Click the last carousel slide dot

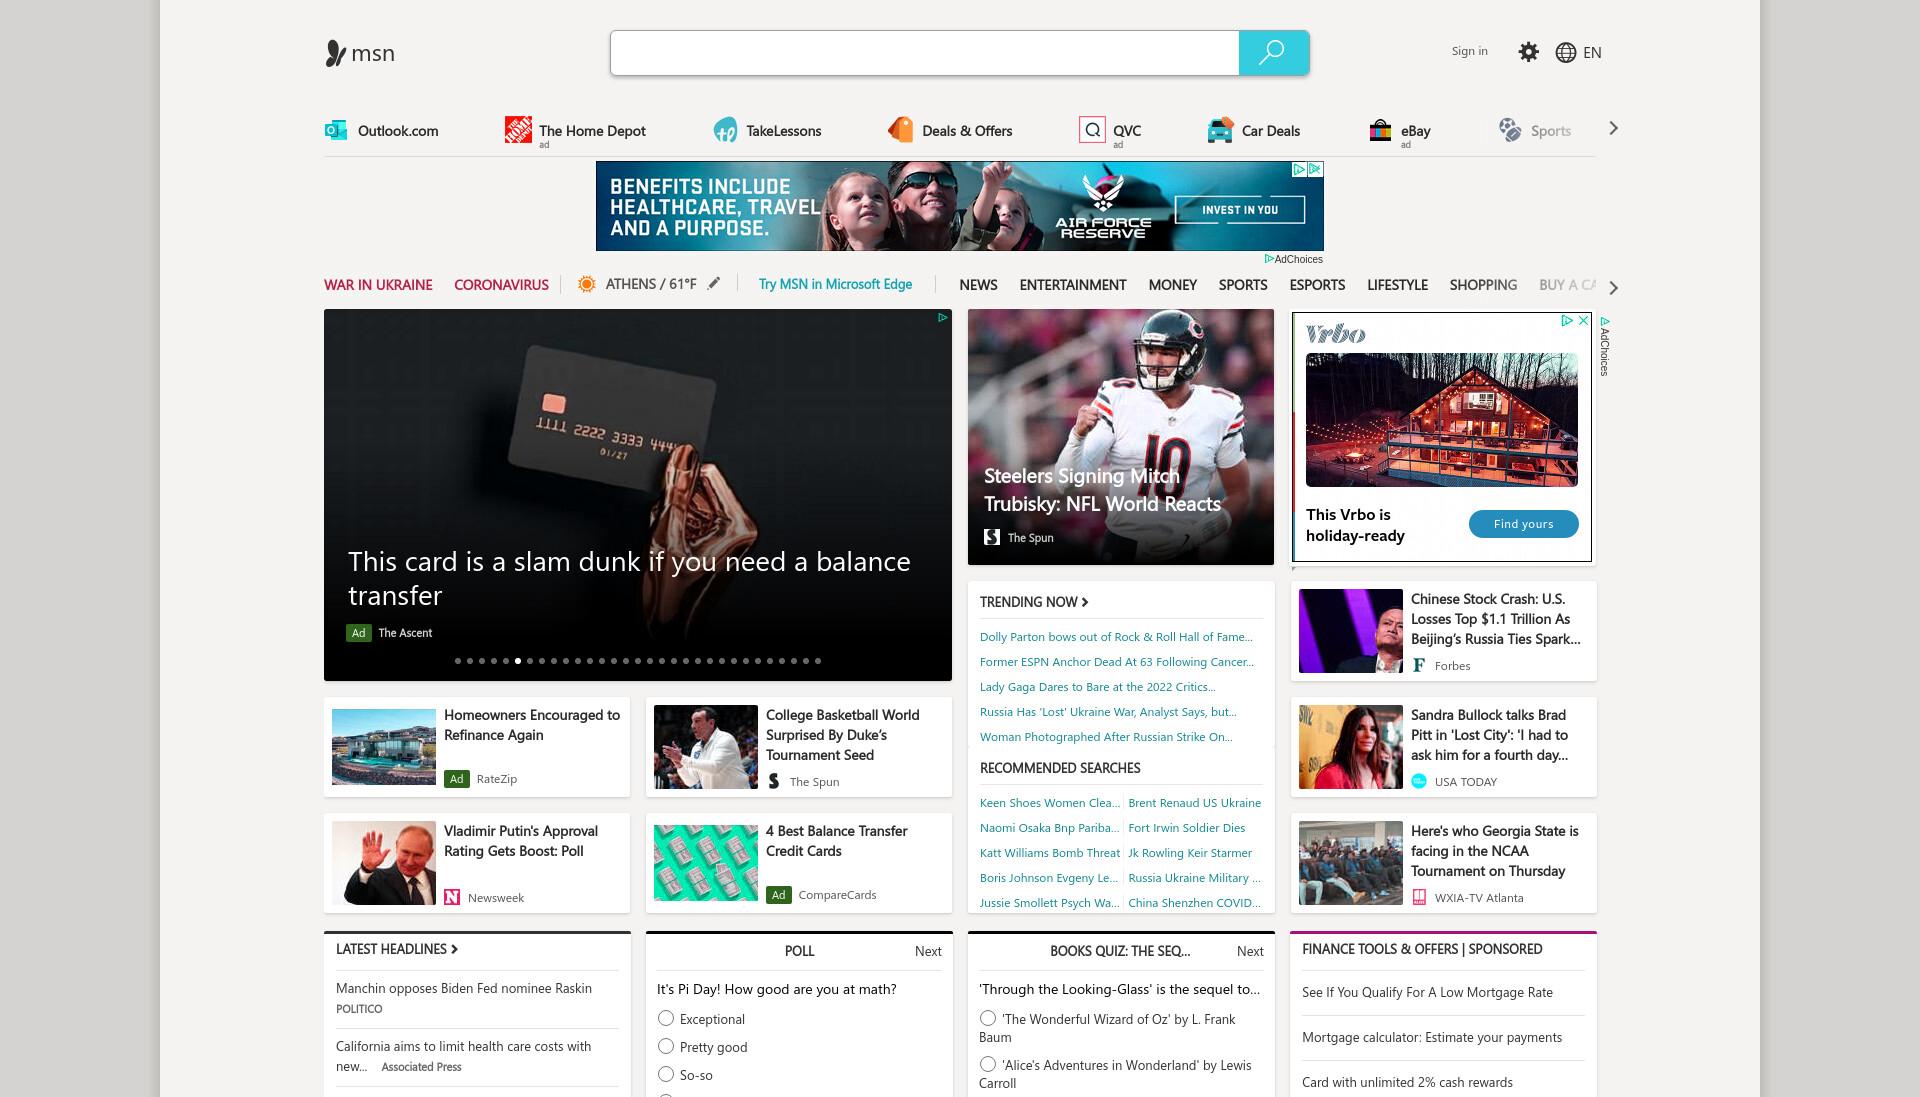pyautogui.click(x=818, y=661)
